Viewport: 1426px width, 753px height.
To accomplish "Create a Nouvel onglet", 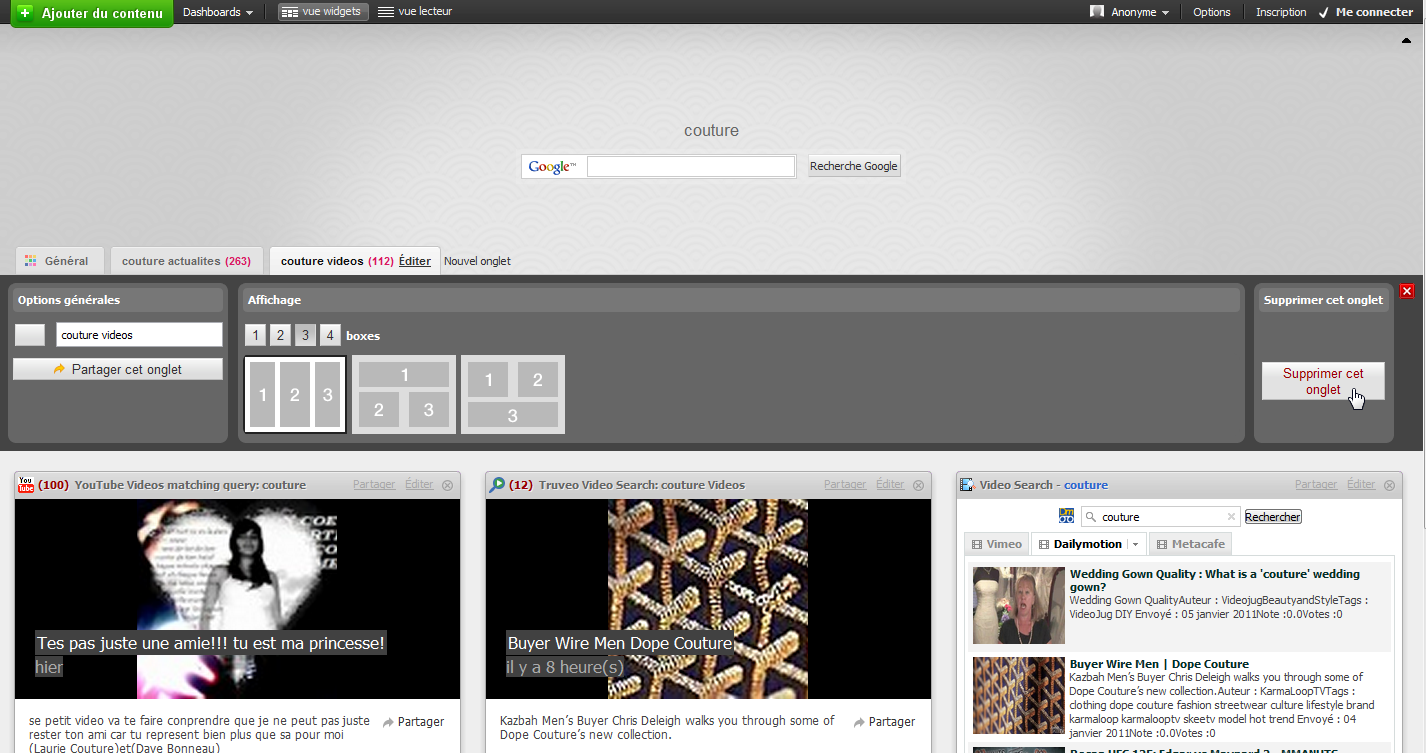I will coord(477,261).
